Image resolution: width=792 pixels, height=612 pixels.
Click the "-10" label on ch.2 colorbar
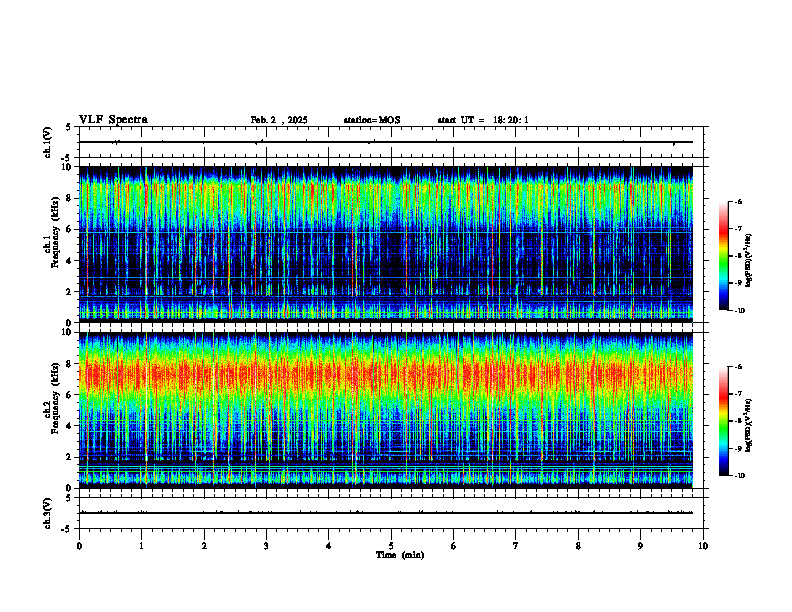click(x=739, y=476)
